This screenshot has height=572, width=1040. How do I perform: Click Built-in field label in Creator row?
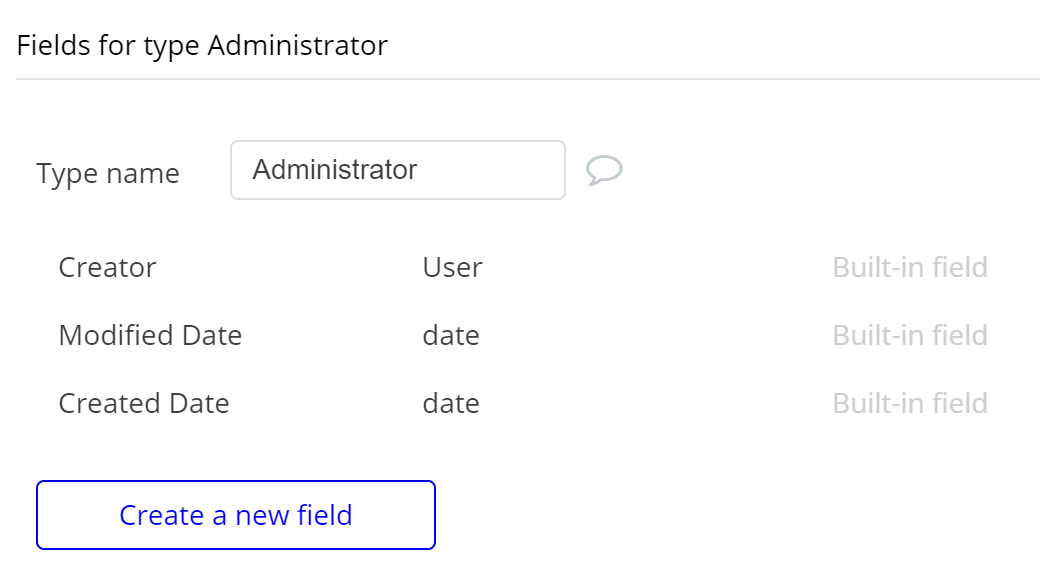click(x=909, y=268)
